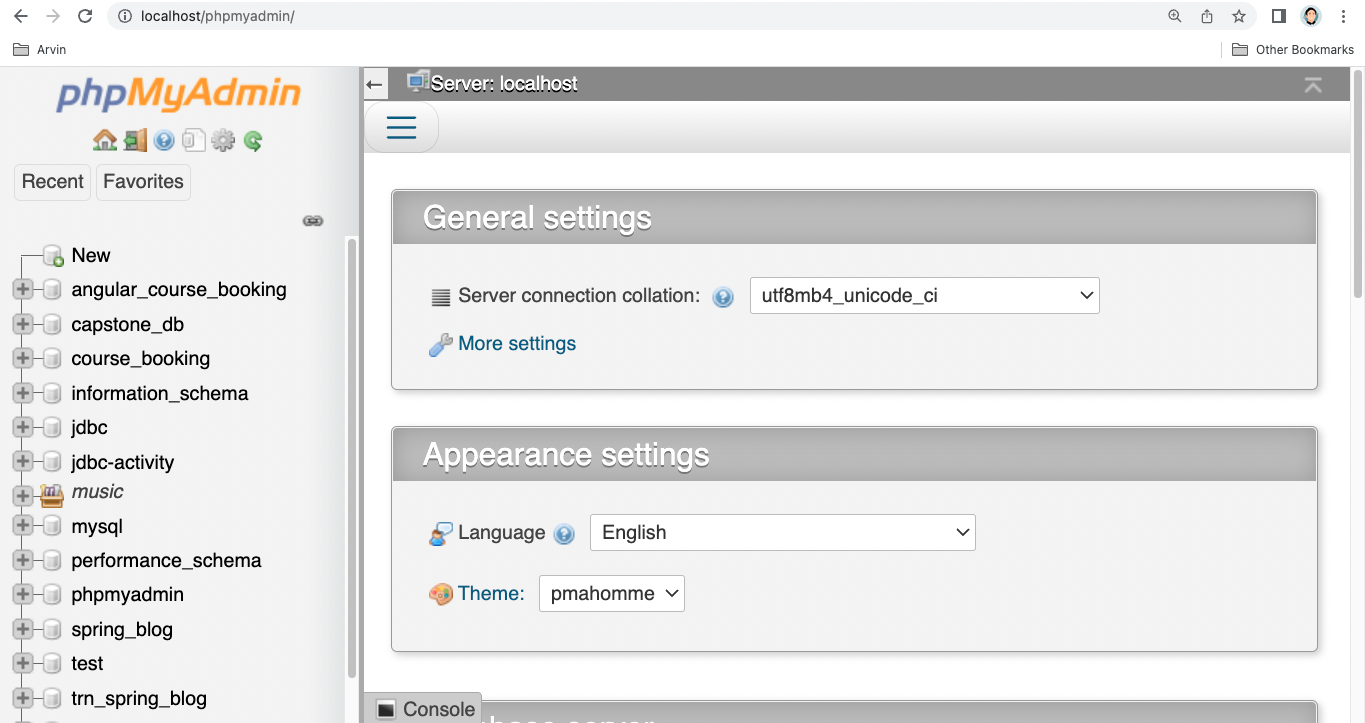Click the browser zoom magnifier icon
Image resolution: width=1365 pixels, height=723 pixels.
point(1175,16)
